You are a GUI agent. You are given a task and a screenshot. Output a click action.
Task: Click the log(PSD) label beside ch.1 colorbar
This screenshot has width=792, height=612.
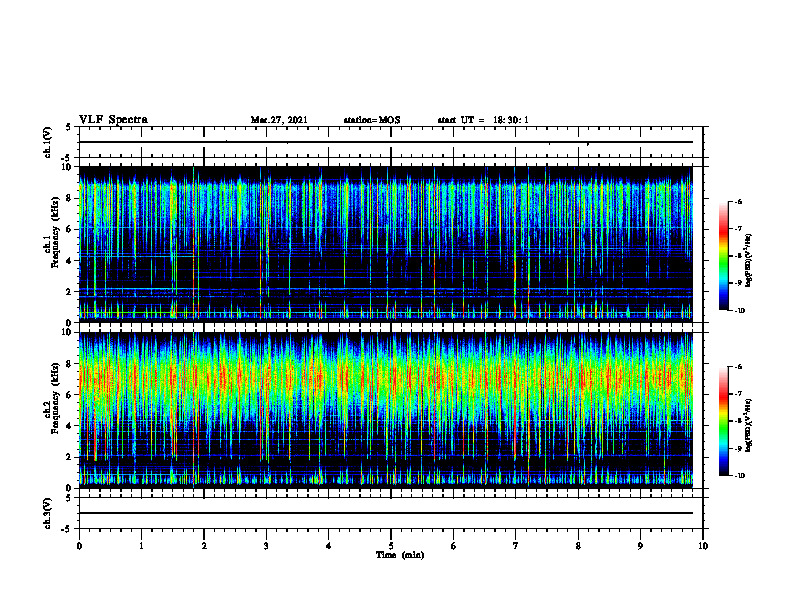click(x=749, y=261)
